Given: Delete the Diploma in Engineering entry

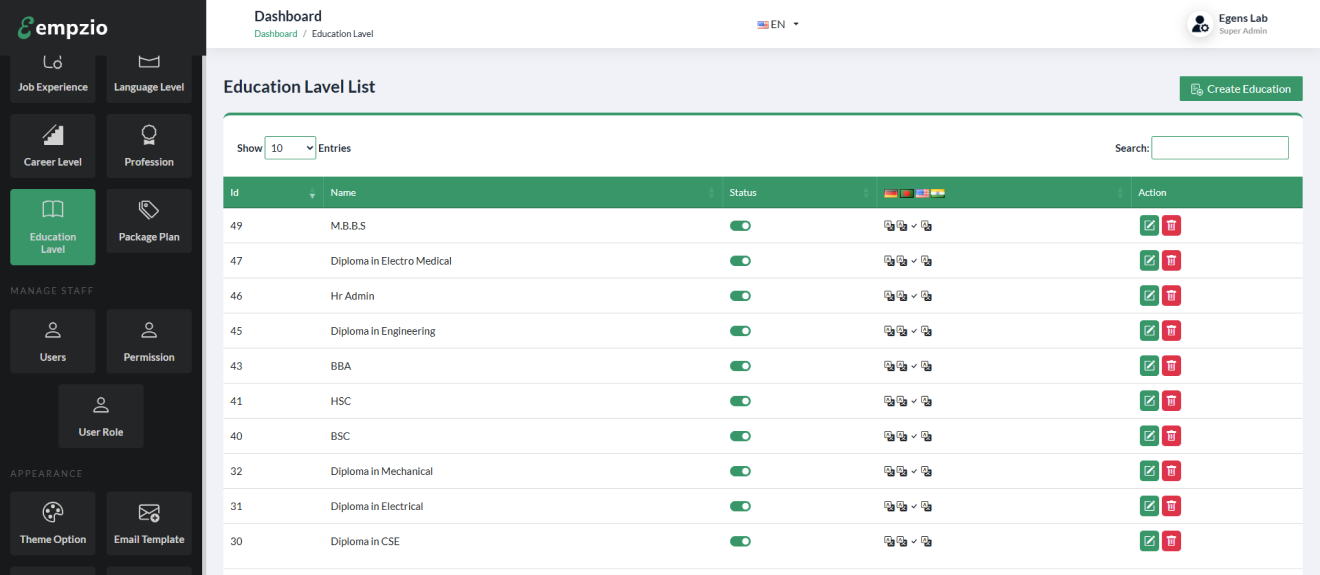Looking at the screenshot, I should (1171, 331).
